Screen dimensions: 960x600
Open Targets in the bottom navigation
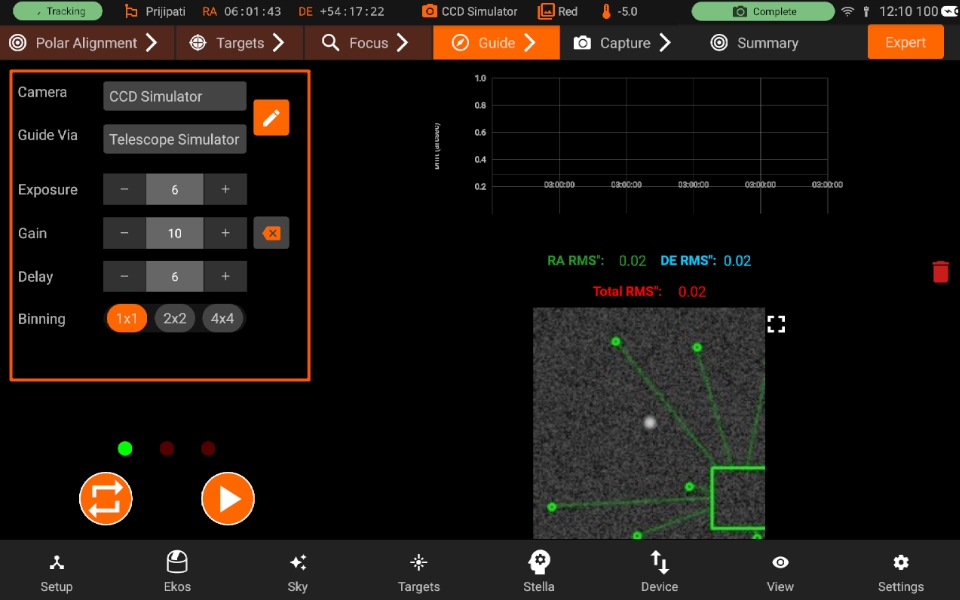419,572
